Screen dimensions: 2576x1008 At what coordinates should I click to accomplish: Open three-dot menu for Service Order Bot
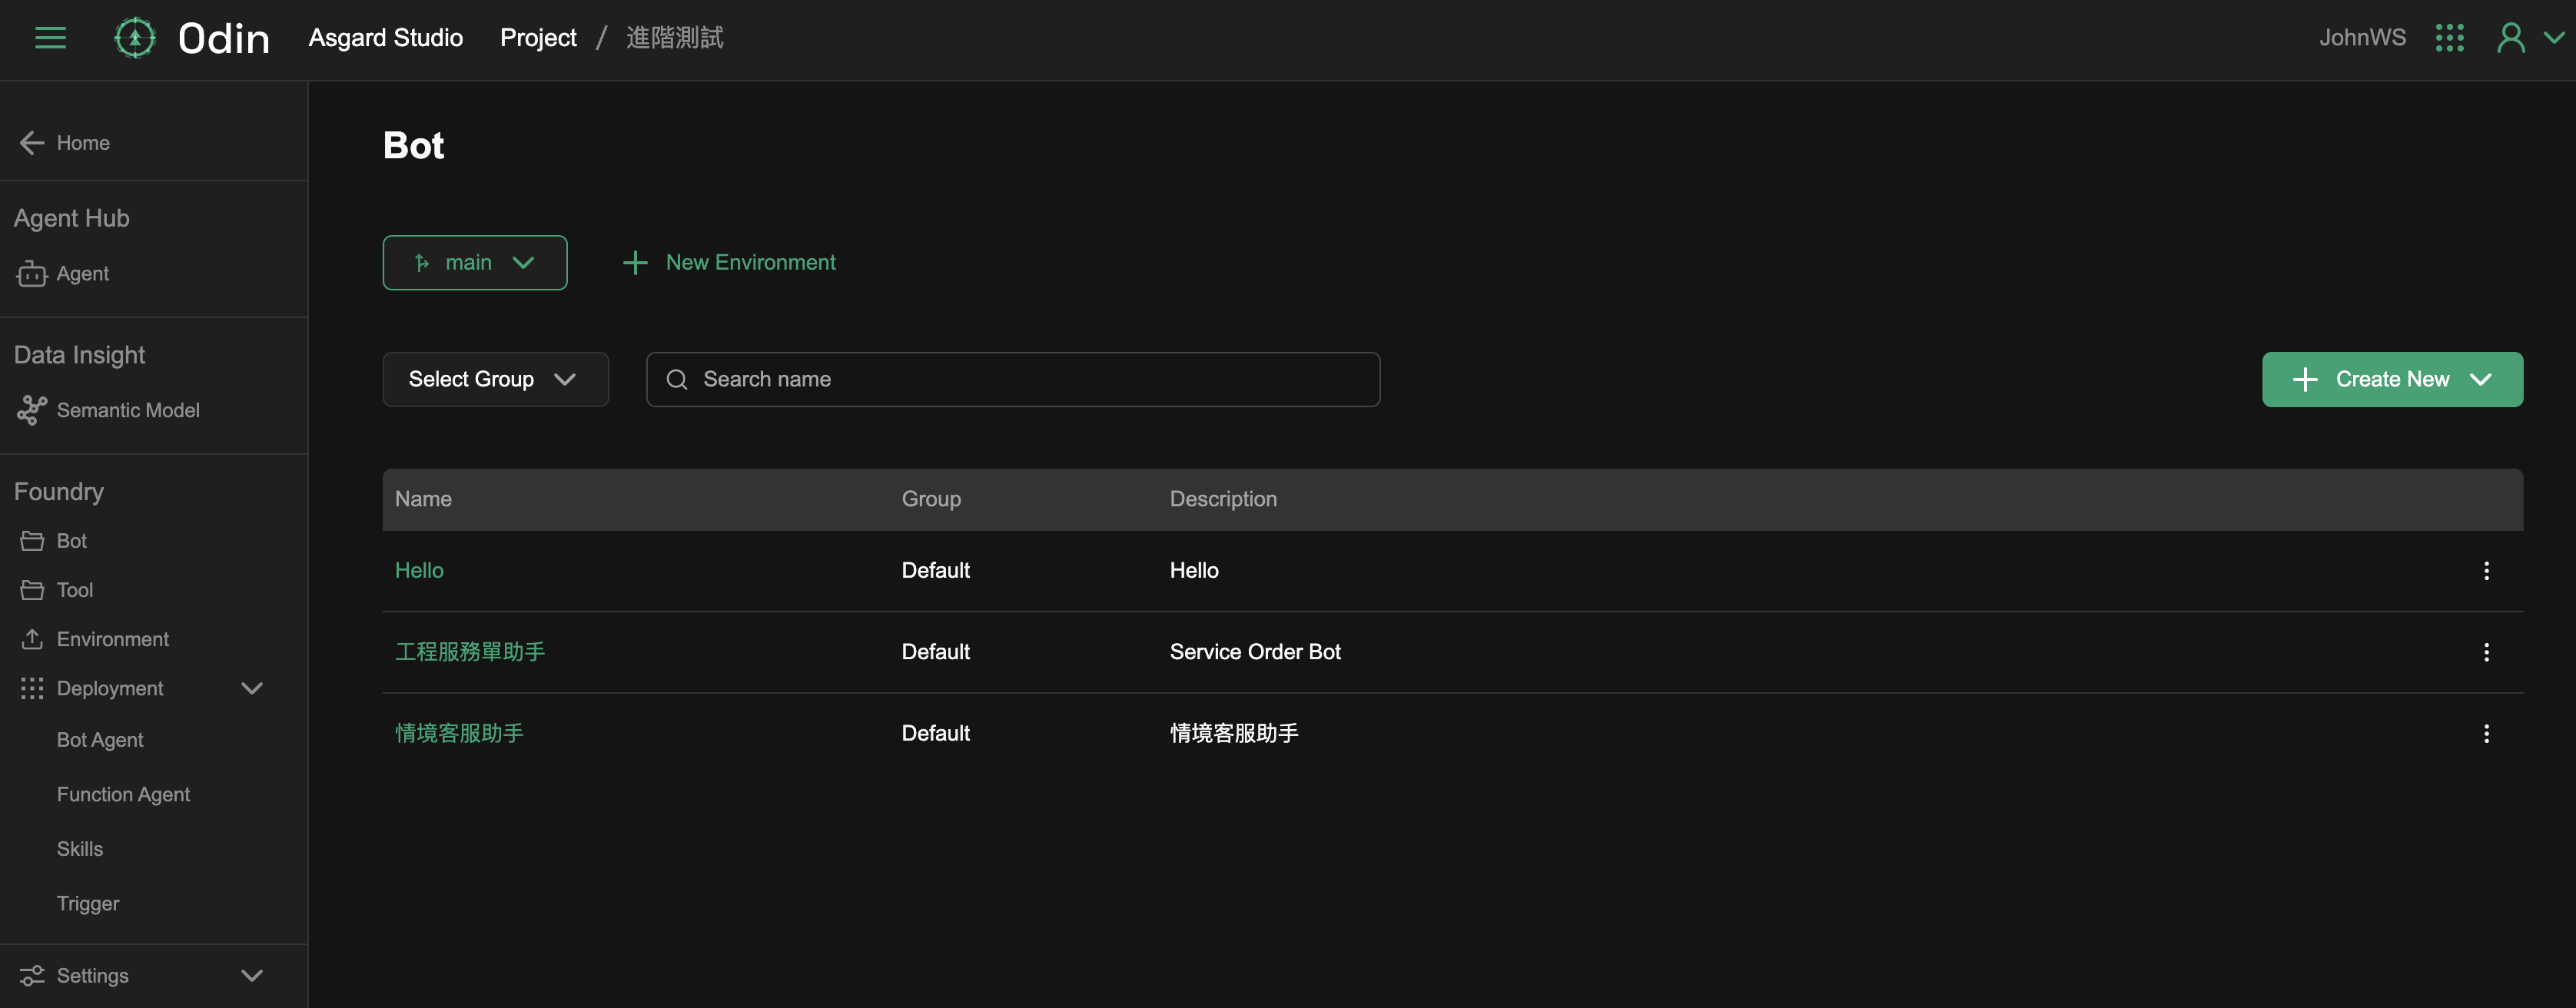(2486, 652)
